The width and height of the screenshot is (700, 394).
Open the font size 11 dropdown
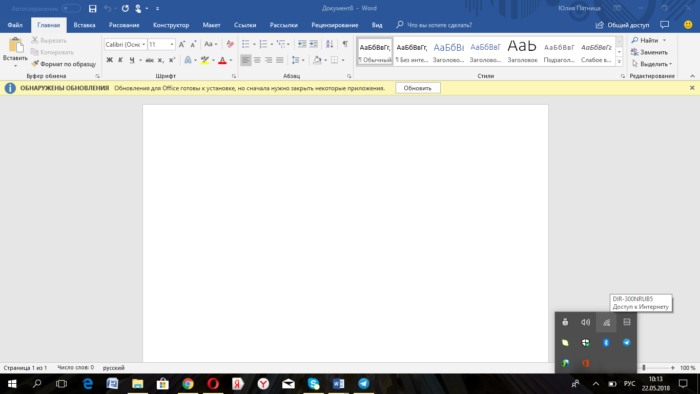[172, 44]
